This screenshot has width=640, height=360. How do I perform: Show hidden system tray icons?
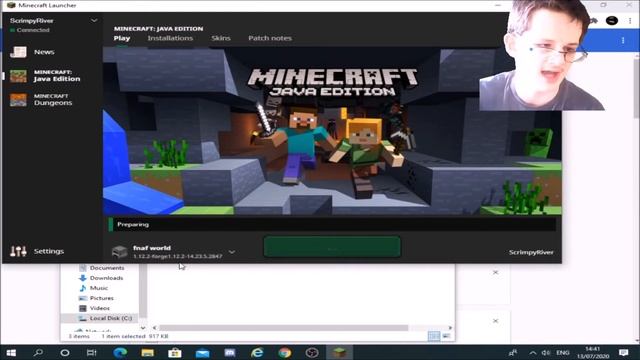pos(533,353)
